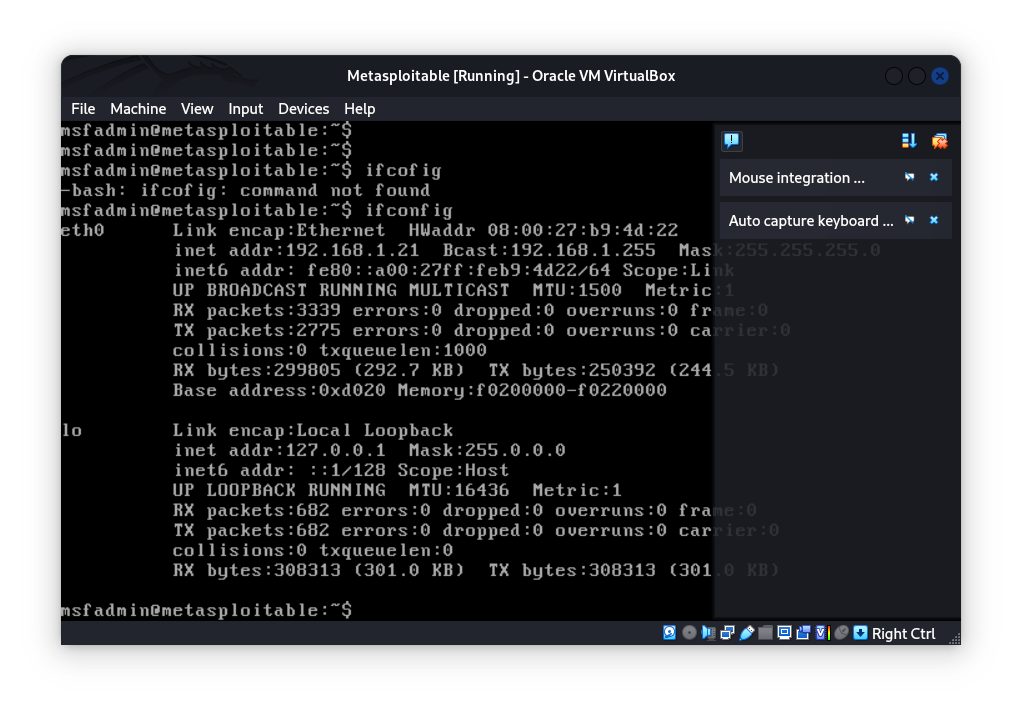Click the disable icon for Auto capture keyboard notification
This screenshot has height=712, width=1022.
click(909, 220)
